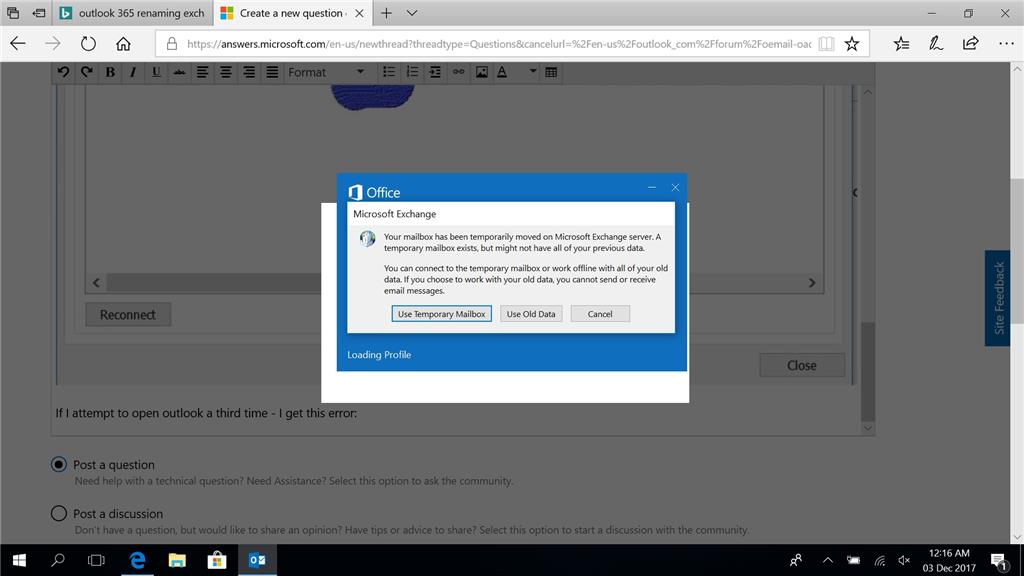The height and width of the screenshot is (576, 1024).
Task: Apply strikethrough formatting
Action: (179, 72)
